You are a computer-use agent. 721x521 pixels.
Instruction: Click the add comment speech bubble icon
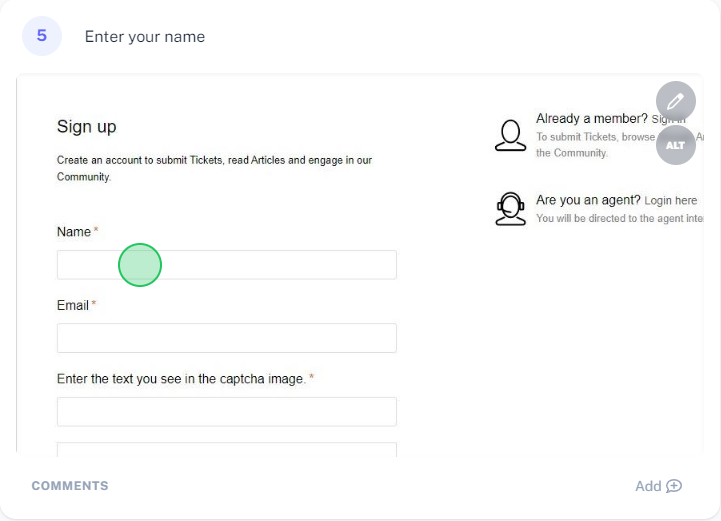point(674,486)
